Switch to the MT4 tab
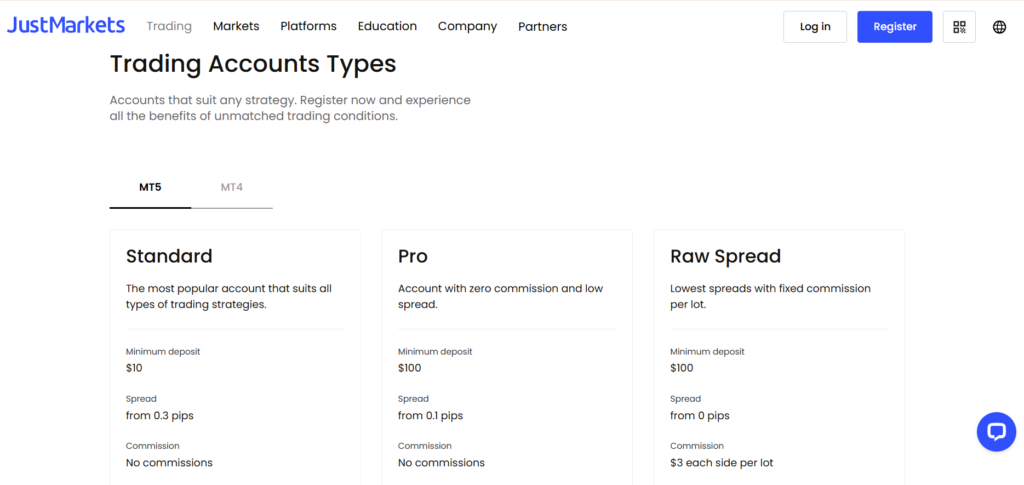The height and width of the screenshot is (485, 1024). [x=232, y=187]
